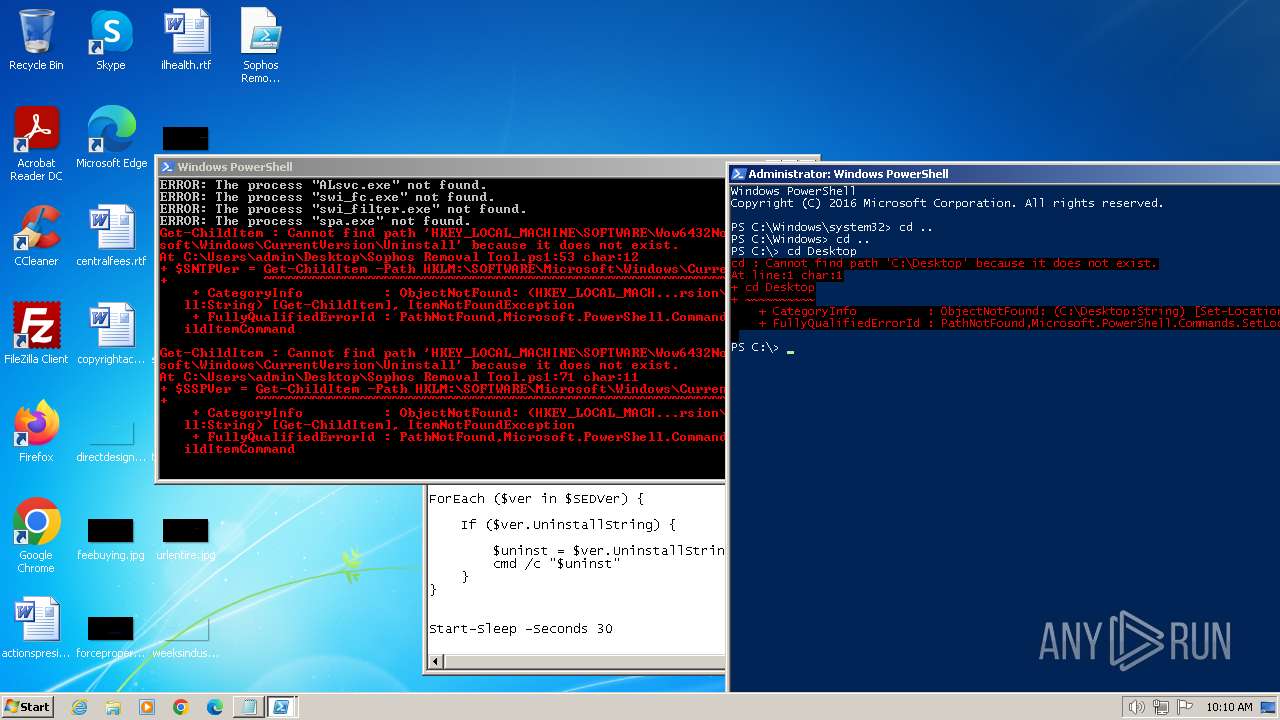The height and width of the screenshot is (720, 1280).
Task: Open Chrome from the taskbar
Action: click(181, 707)
